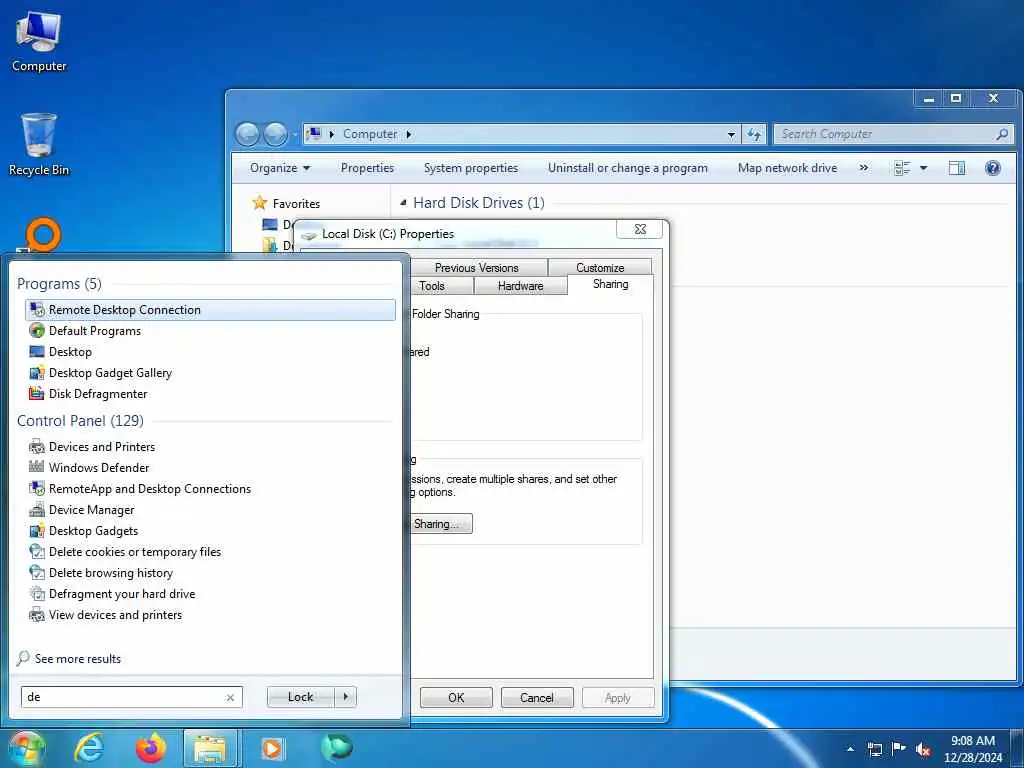Show more toolbar commands chevron
The width and height of the screenshot is (1024, 768).
tap(864, 168)
